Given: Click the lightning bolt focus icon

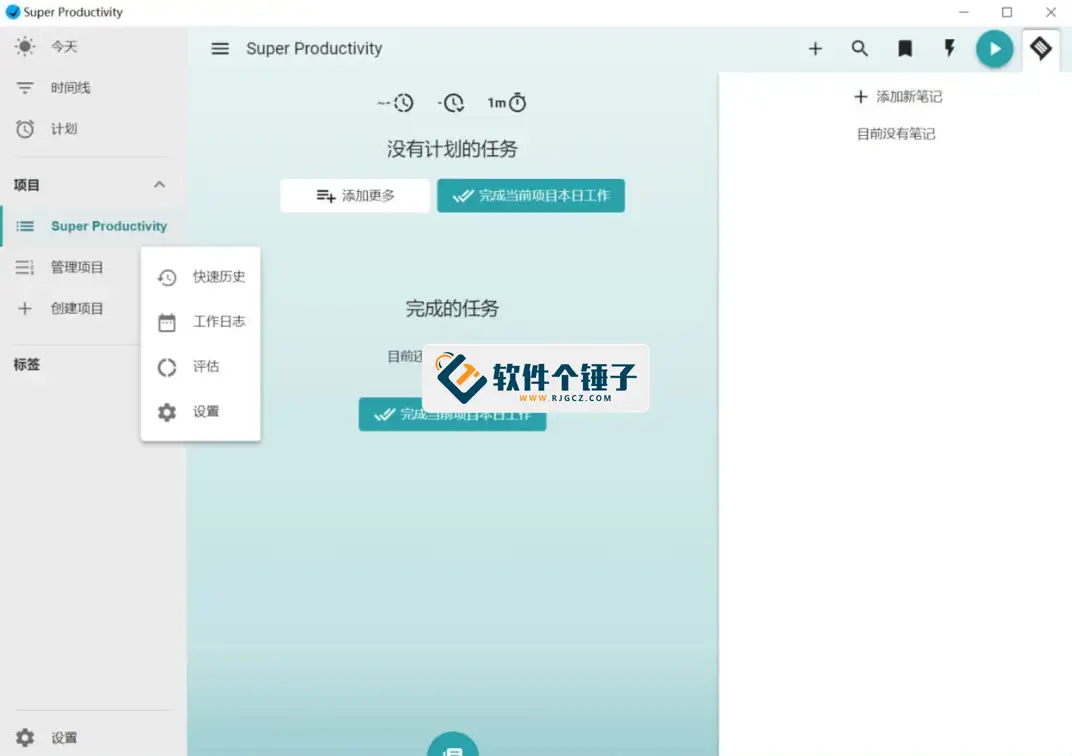Looking at the screenshot, I should click(x=950, y=49).
